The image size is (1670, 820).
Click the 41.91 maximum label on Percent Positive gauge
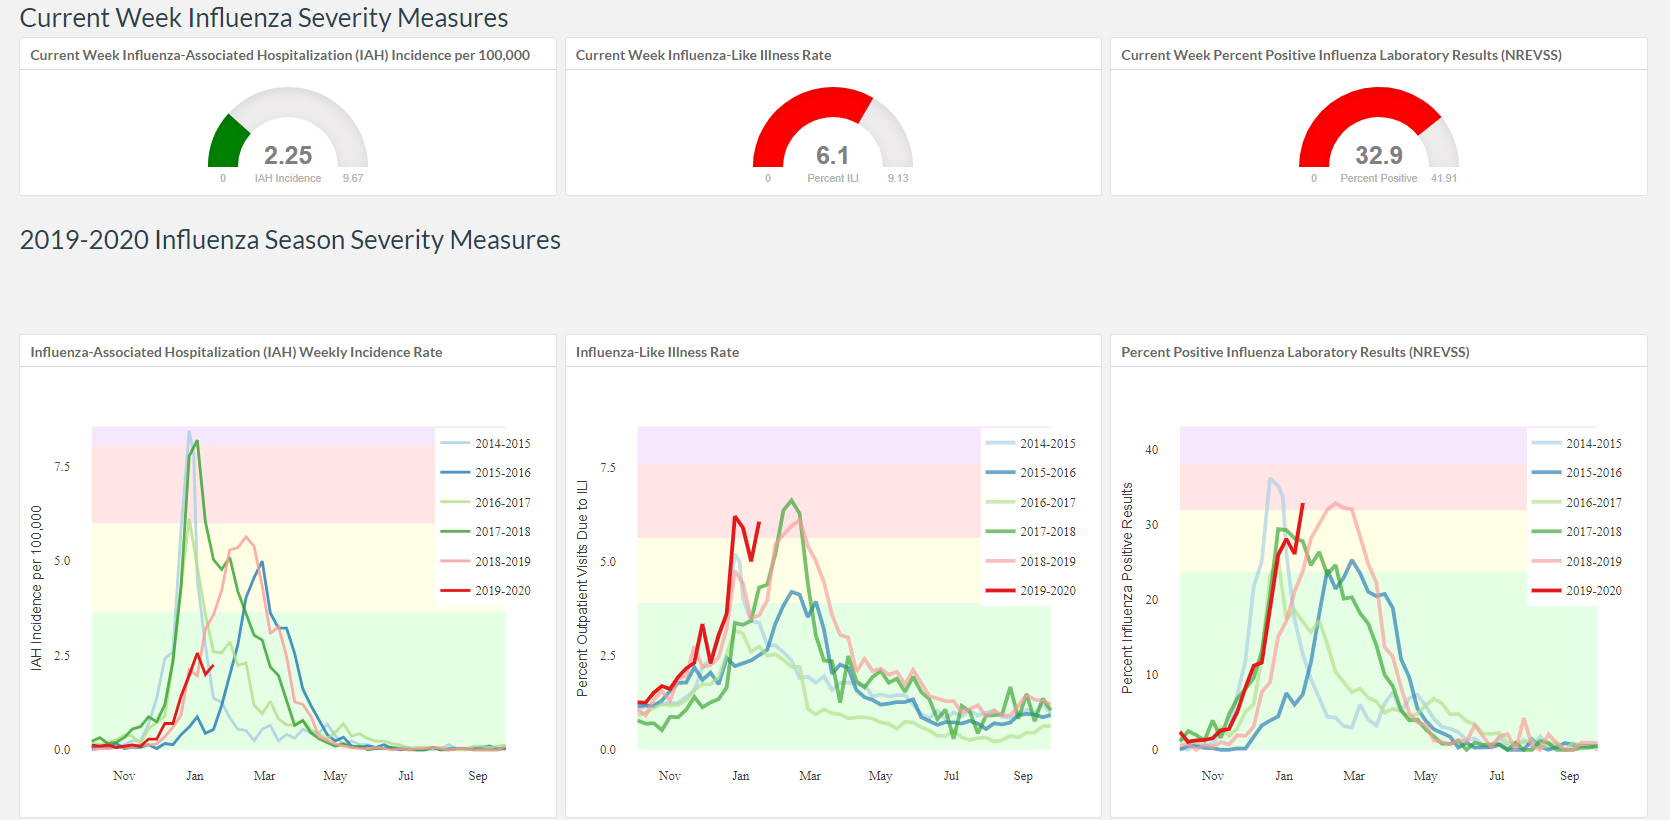pos(1444,178)
